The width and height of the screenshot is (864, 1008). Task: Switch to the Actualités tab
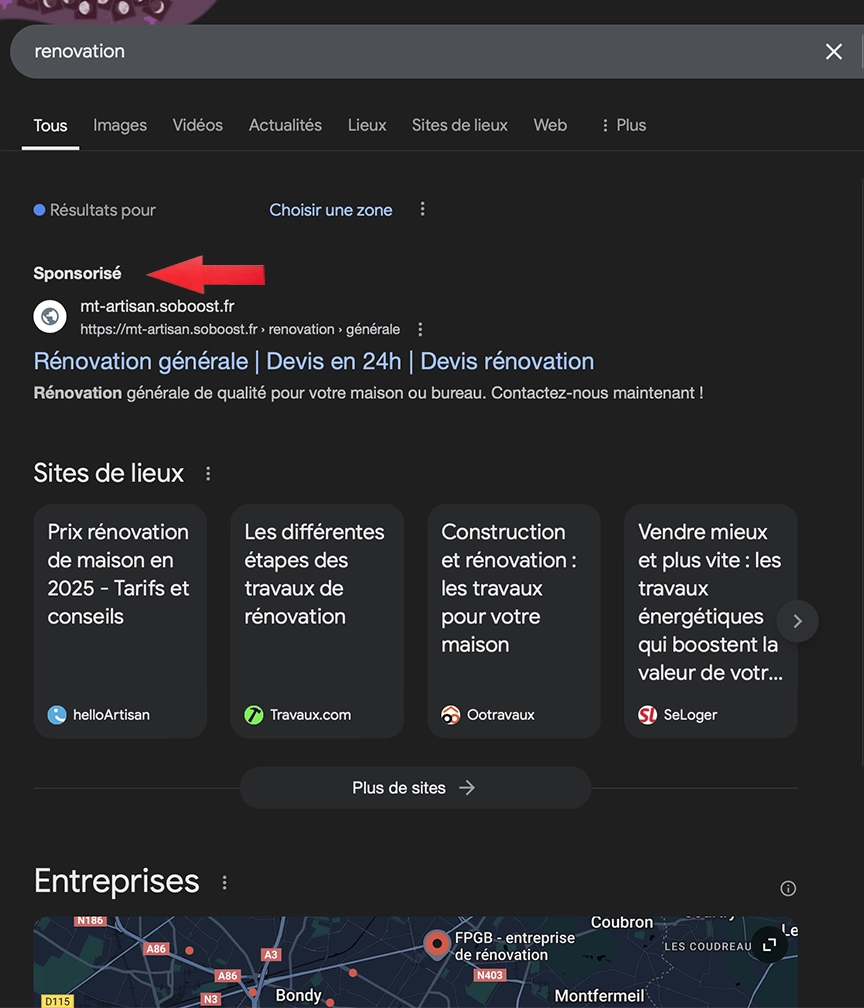(x=285, y=125)
